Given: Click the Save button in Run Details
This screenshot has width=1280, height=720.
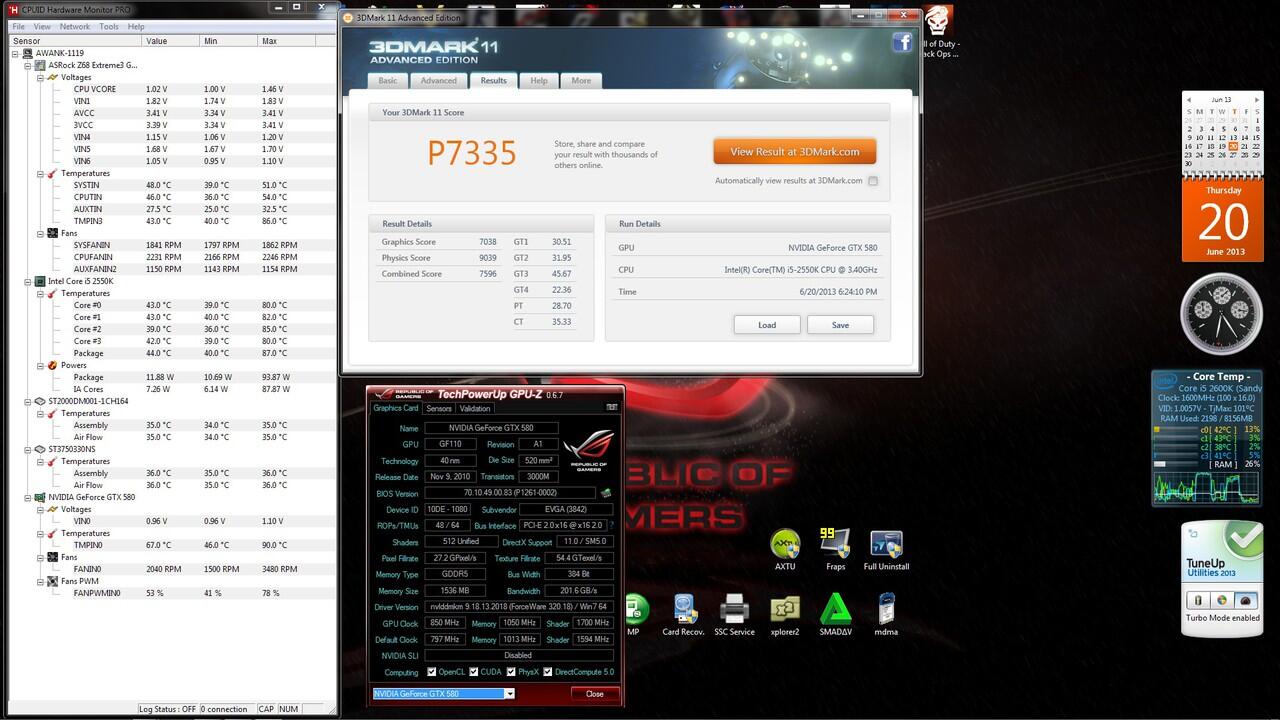Looking at the screenshot, I should click(x=840, y=325).
